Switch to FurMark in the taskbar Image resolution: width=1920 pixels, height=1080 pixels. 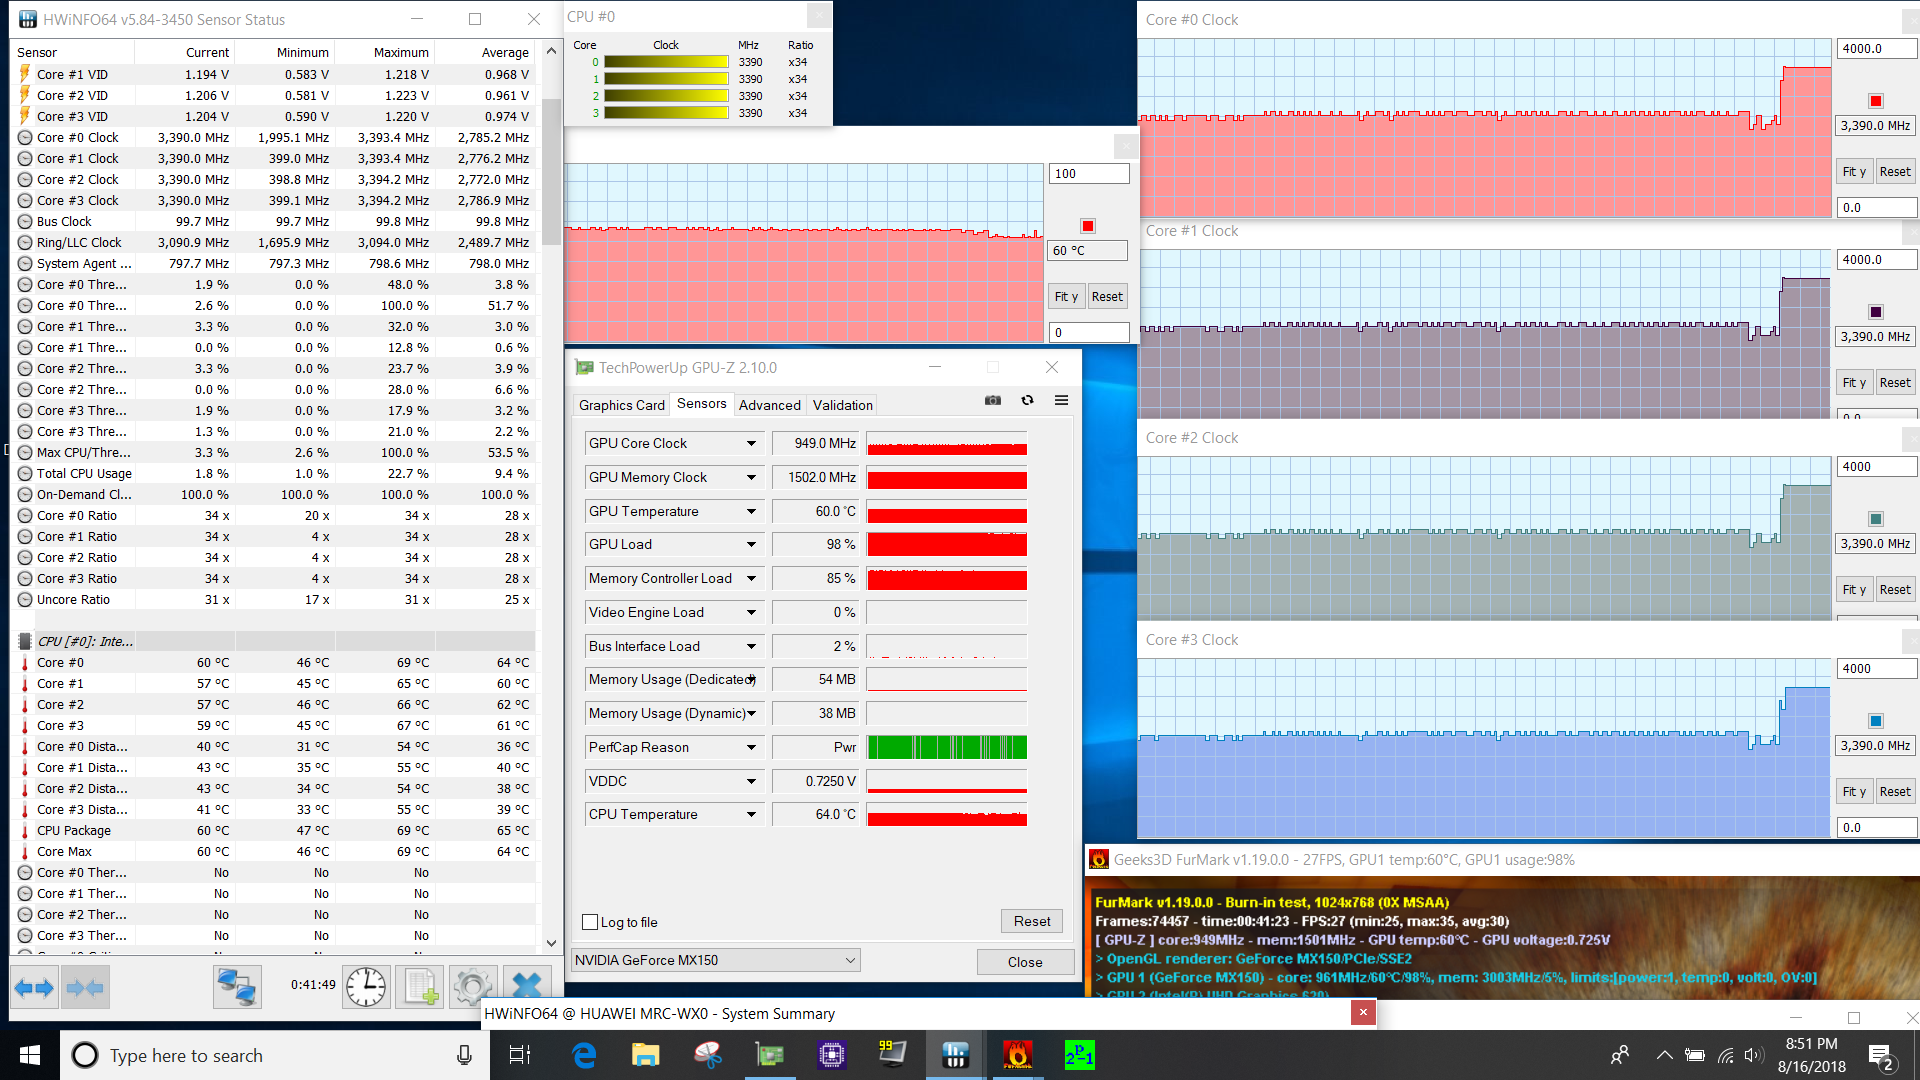click(x=1017, y=1055)
